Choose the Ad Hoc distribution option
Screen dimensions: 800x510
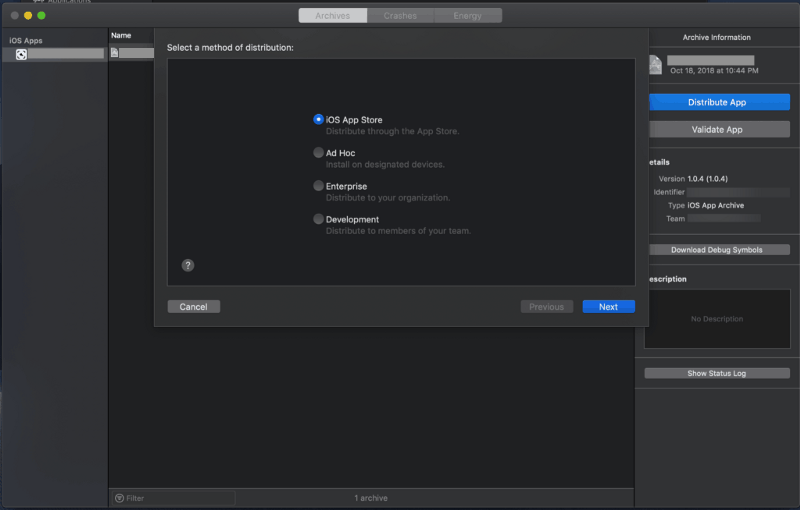pyautogui.click(x=318, y=152)
